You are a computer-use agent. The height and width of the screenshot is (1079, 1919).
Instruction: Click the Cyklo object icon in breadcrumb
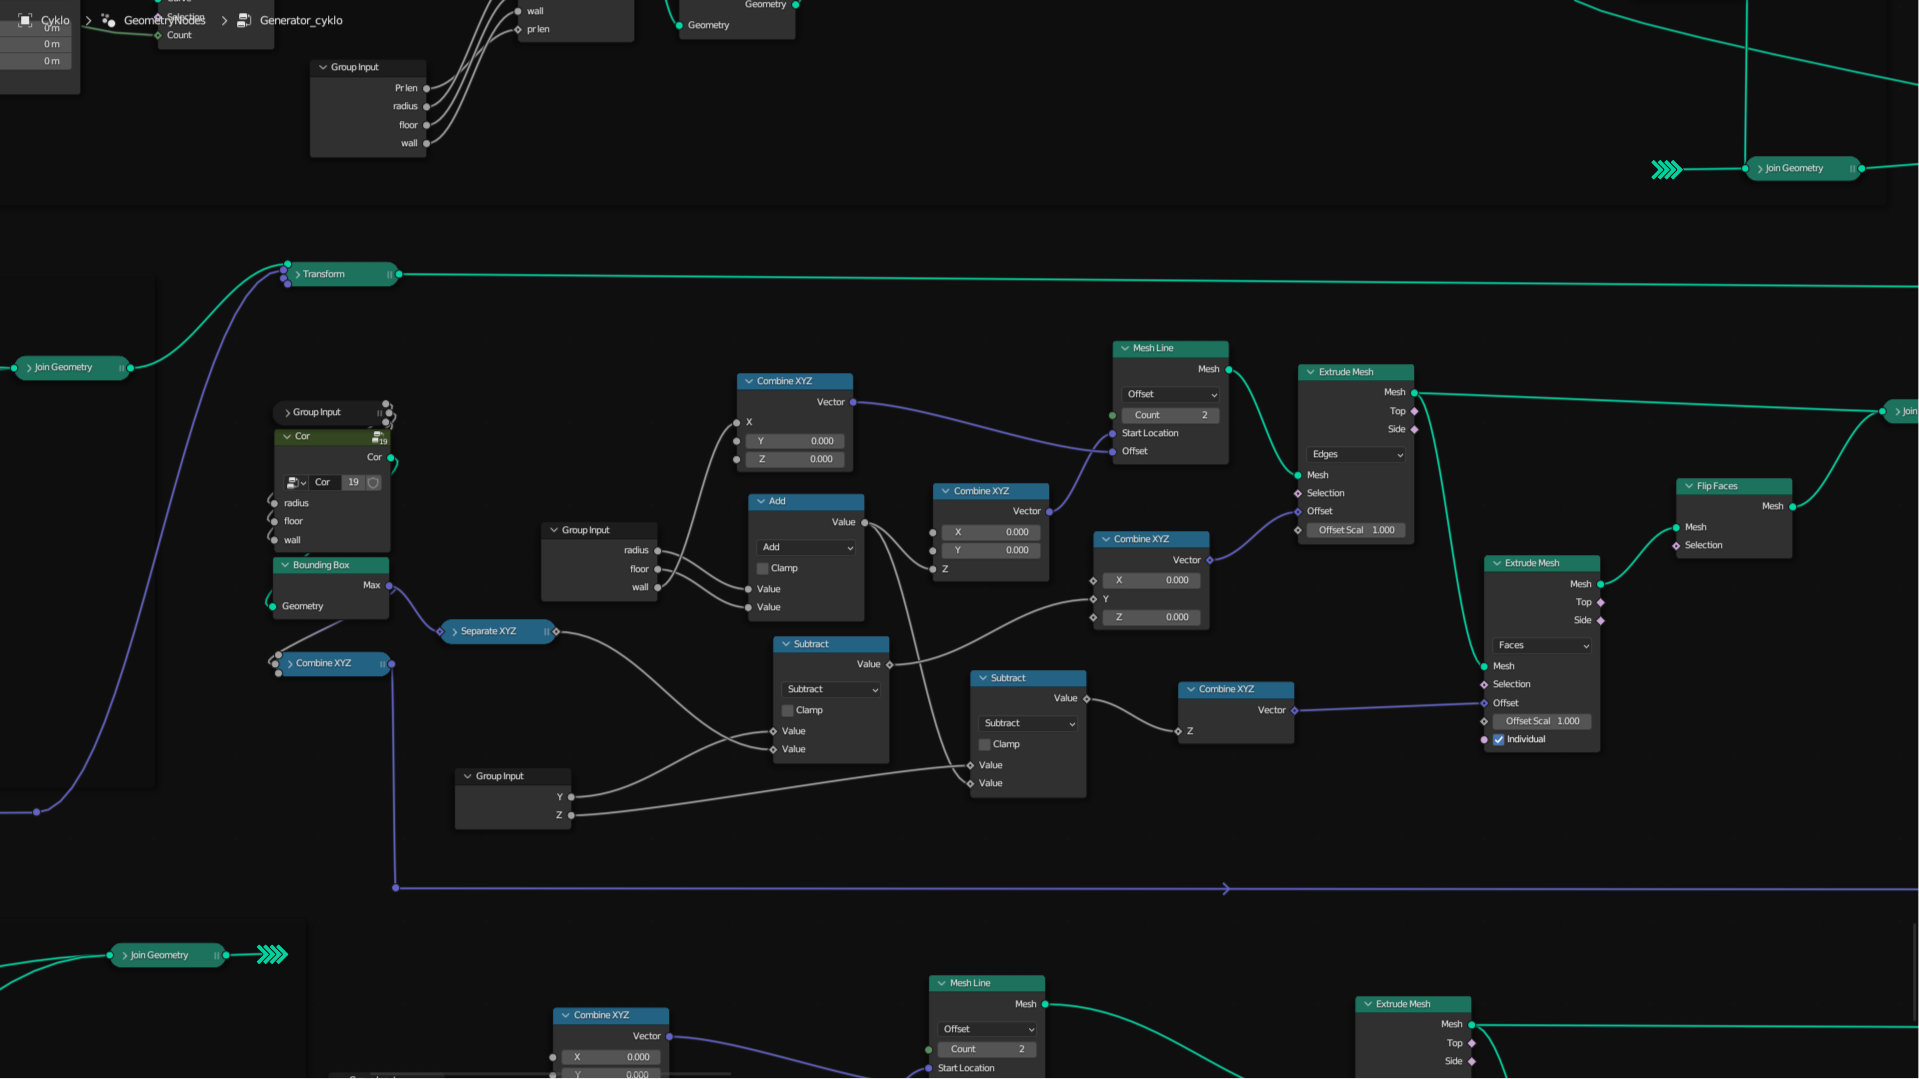tap(26, 20)
